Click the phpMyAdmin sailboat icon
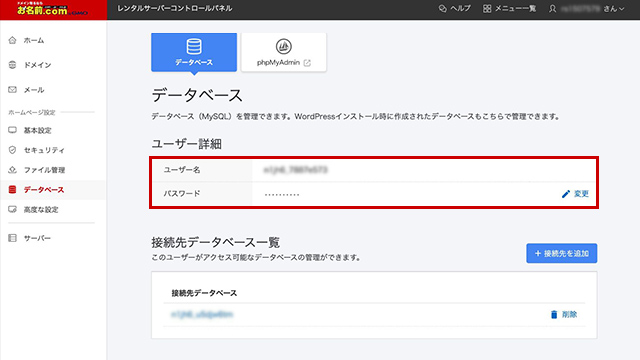640x360 pixels. pyautogui.click(x=283, y=47)
